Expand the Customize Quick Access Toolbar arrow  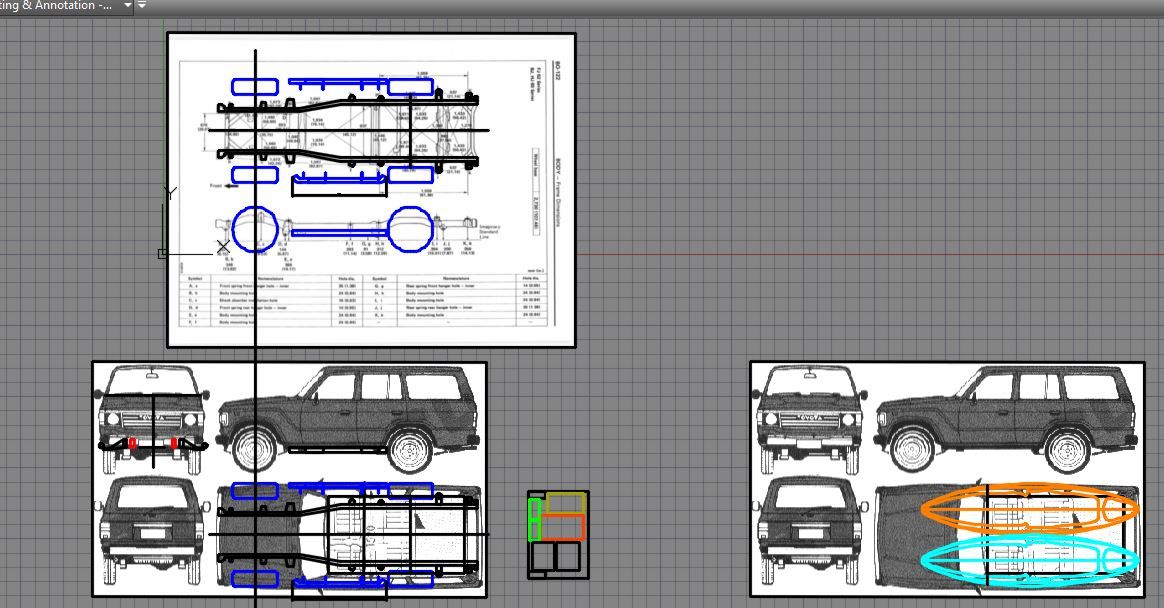142,5
